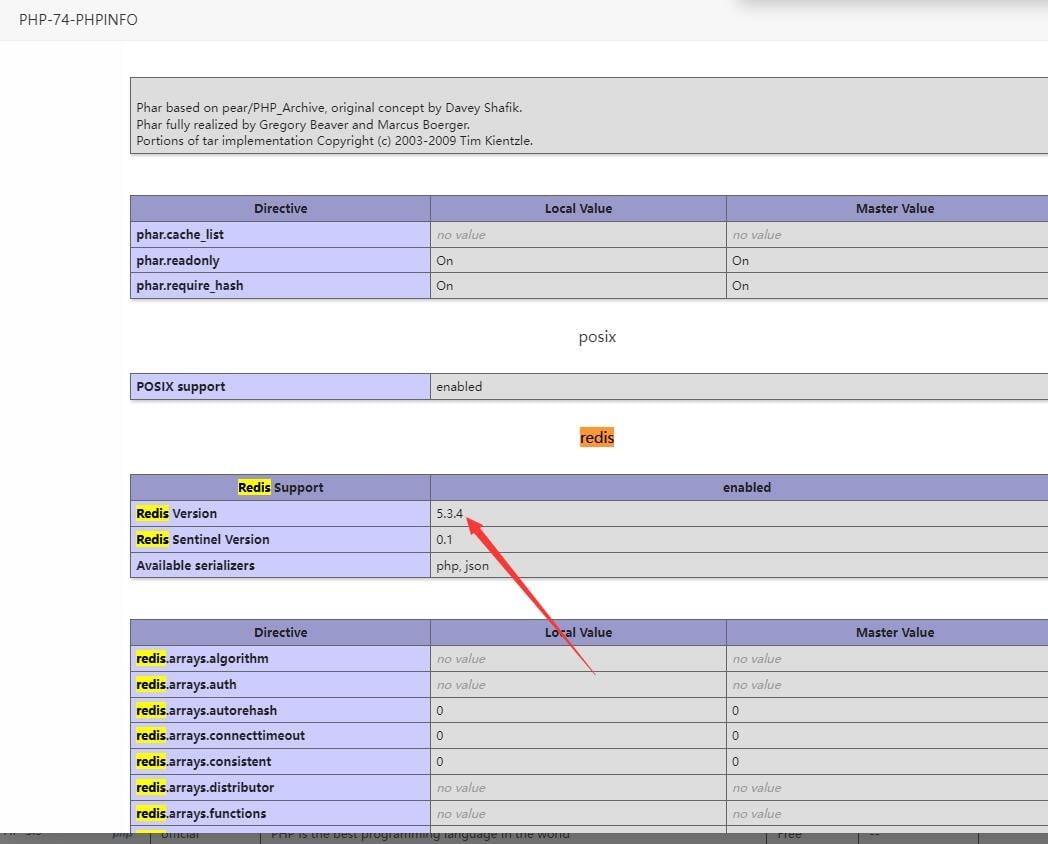Select the Redis Version value 5.3.4
Viewport: 1048px width, 844px height.
pyautogui.click(x=449, y=513)
